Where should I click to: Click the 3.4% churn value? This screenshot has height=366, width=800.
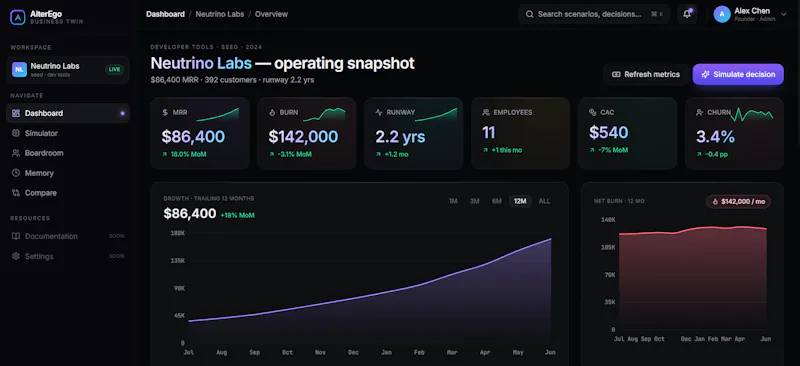tap(716, 137)
